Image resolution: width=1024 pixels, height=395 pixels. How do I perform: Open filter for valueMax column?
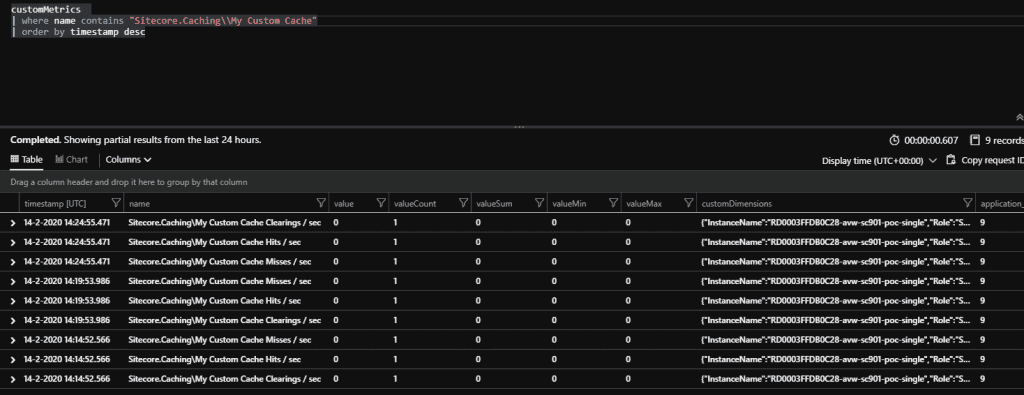688,204
